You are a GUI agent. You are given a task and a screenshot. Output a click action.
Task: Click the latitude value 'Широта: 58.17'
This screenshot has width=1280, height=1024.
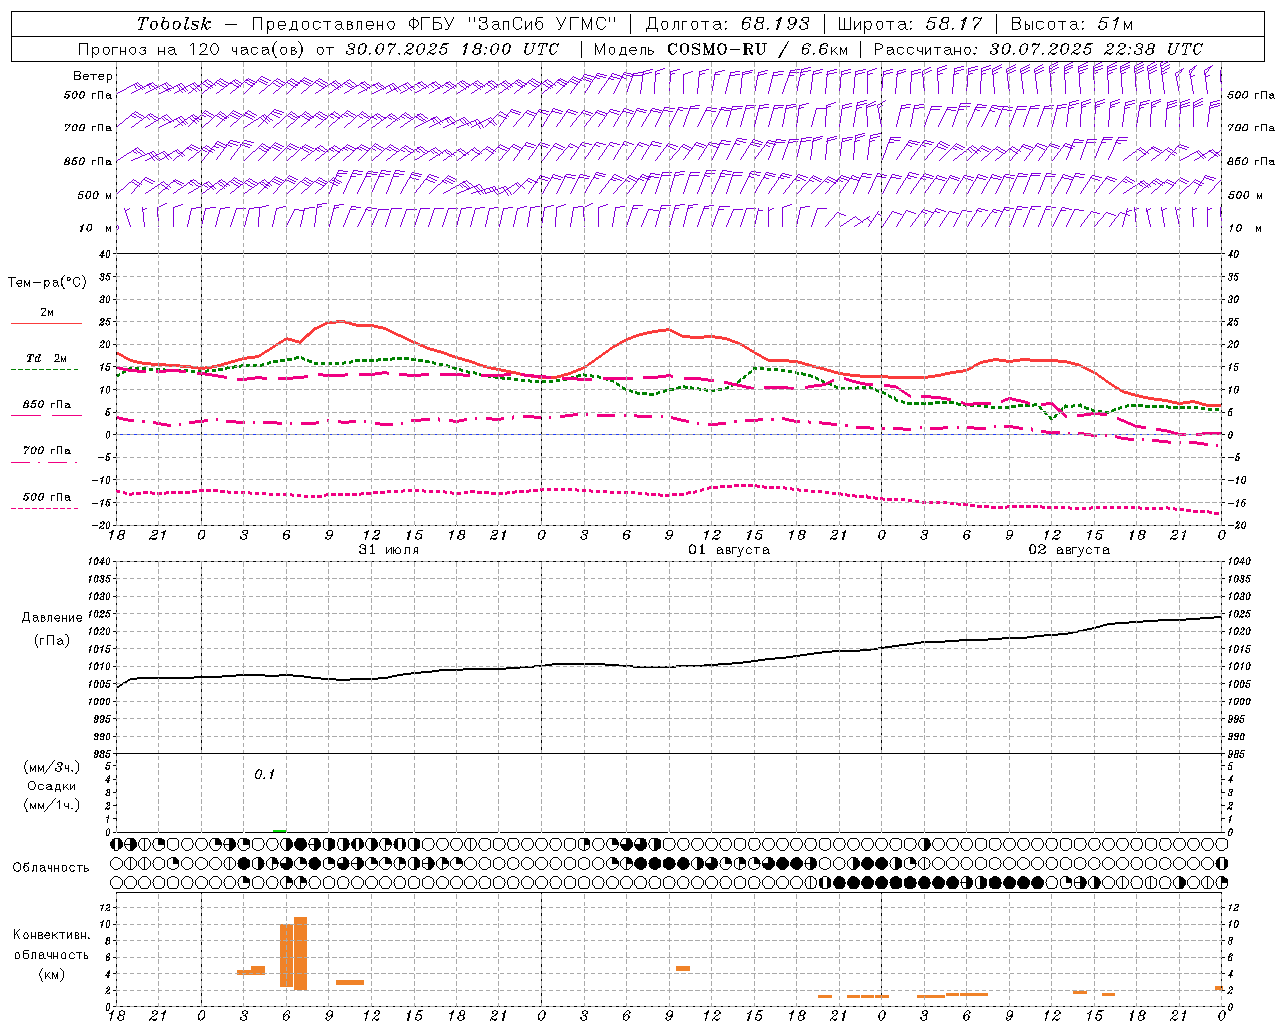pyautogui.click(x=909, y=24)
